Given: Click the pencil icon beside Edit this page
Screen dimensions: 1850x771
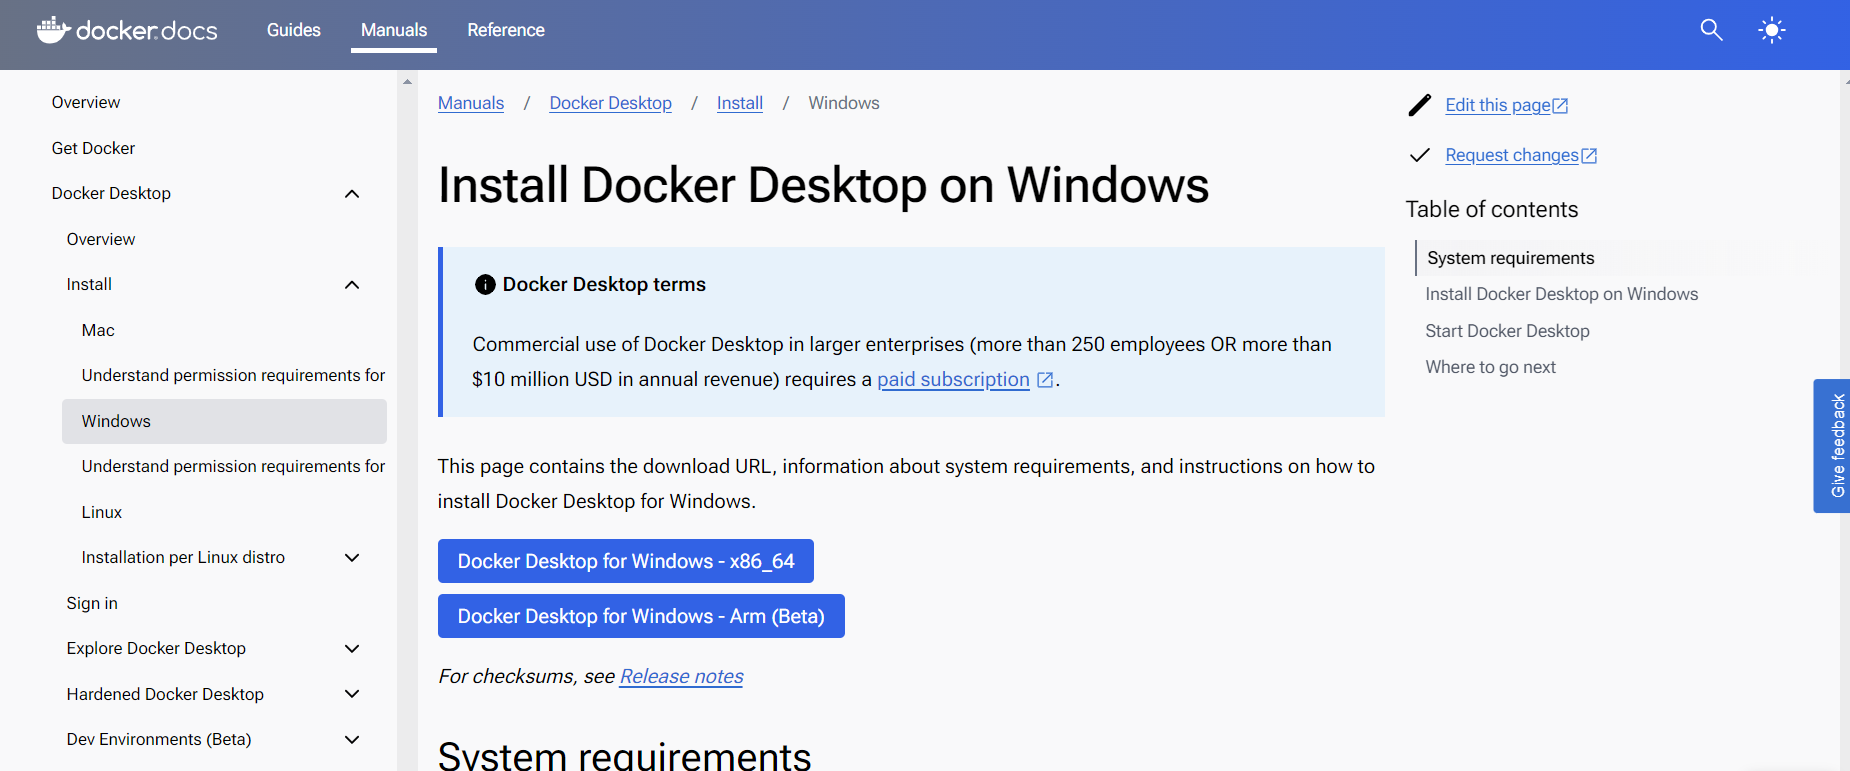Looking at the screenshot, I should pyautogui.click(x=1420, y=105).
